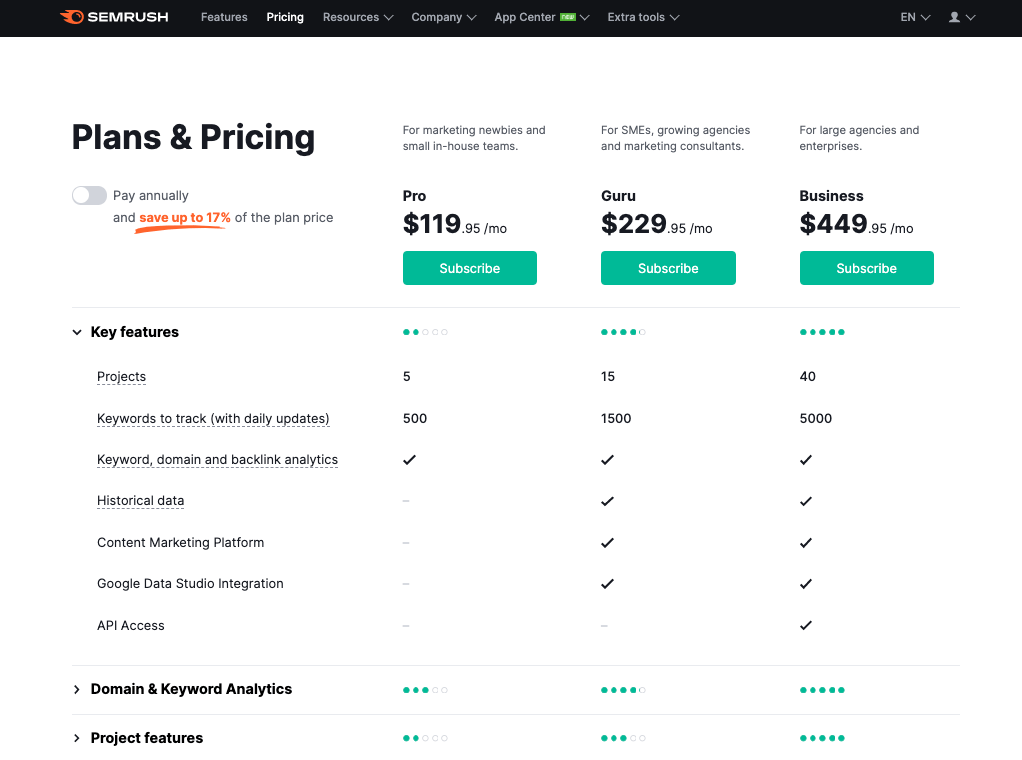Expand the Project features section
This screenshot has width=1022, height=760.
pos(77,738)
